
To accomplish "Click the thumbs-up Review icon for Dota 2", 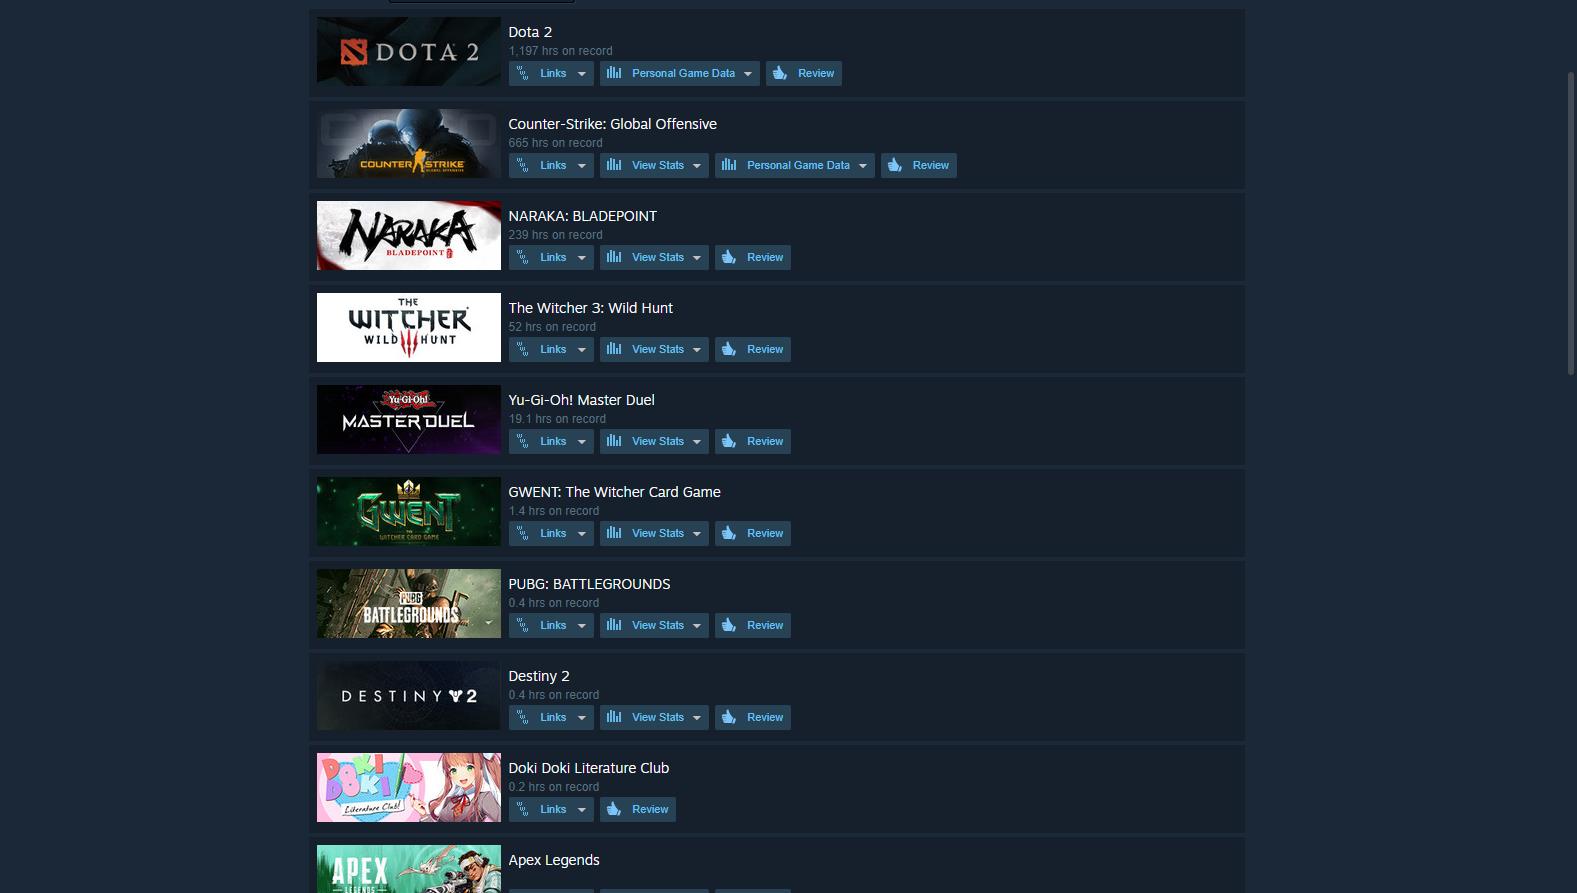I will pyautogui.click(x=780, y=73).
